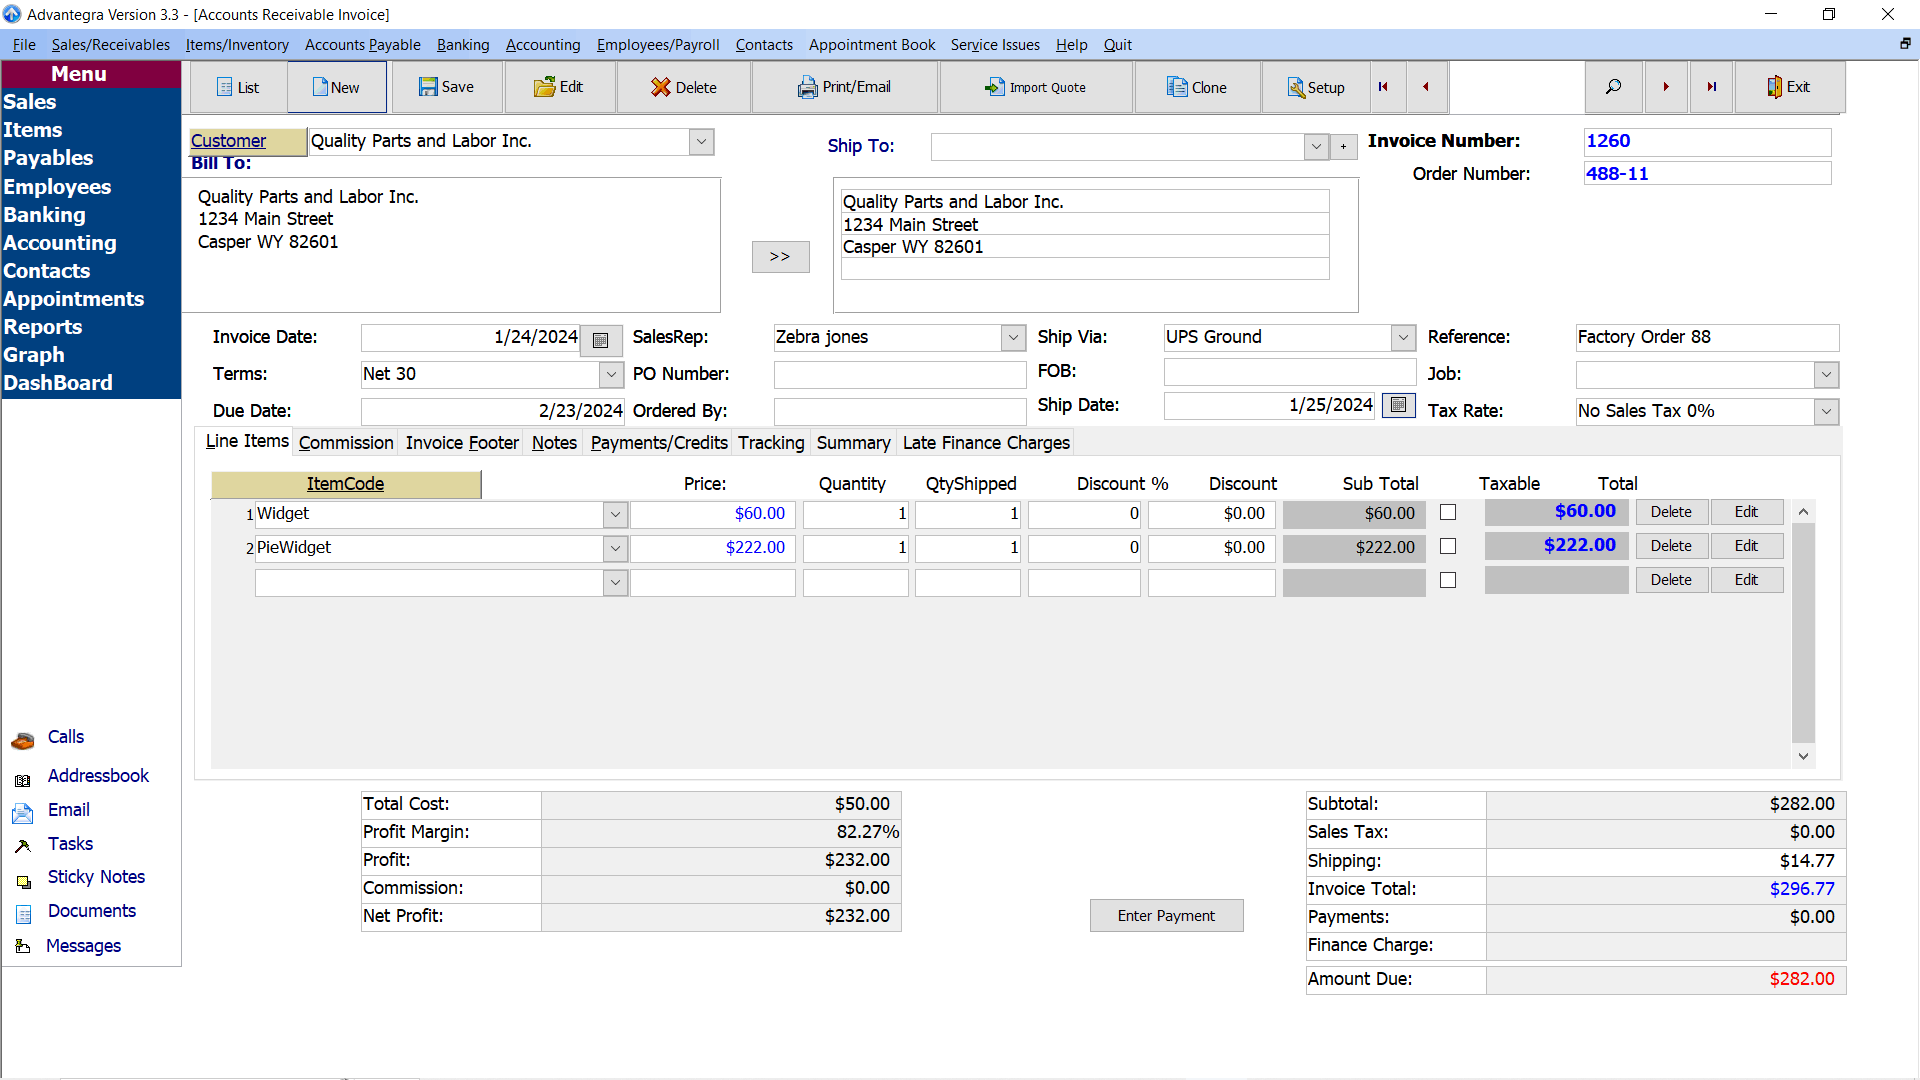1920x1080 pixels.
Task: Delete the invoice using toolbar
Action: (684, 87)
